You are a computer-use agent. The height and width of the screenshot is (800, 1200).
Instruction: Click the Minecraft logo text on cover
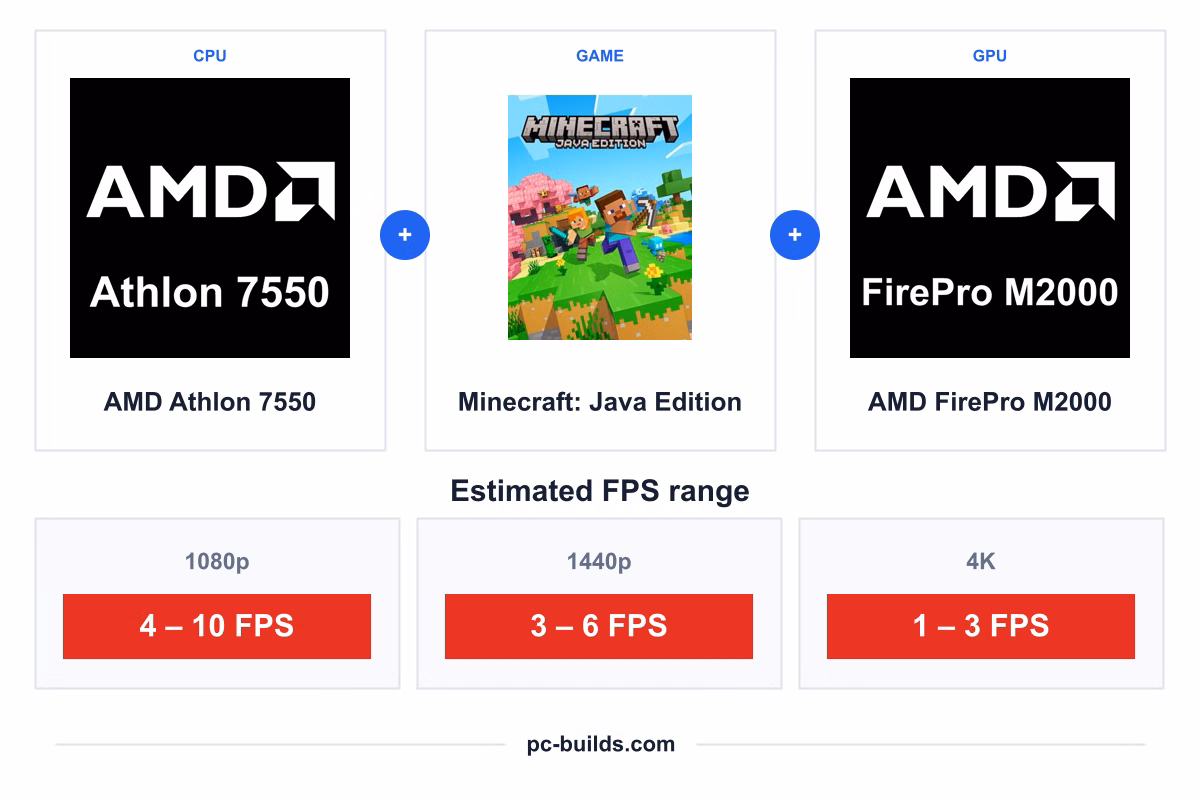pyautogui.click(x=601, y=131)
